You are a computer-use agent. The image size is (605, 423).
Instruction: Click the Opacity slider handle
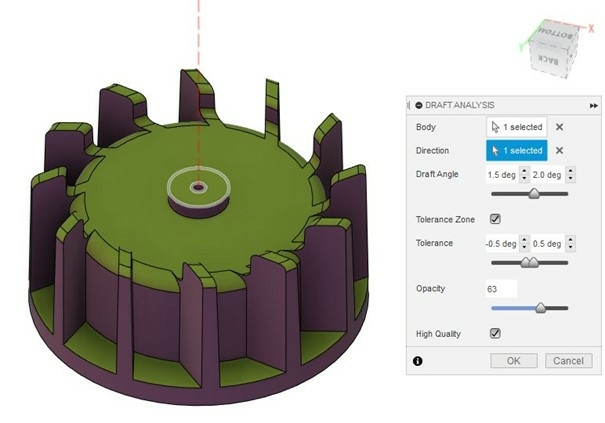541,308
